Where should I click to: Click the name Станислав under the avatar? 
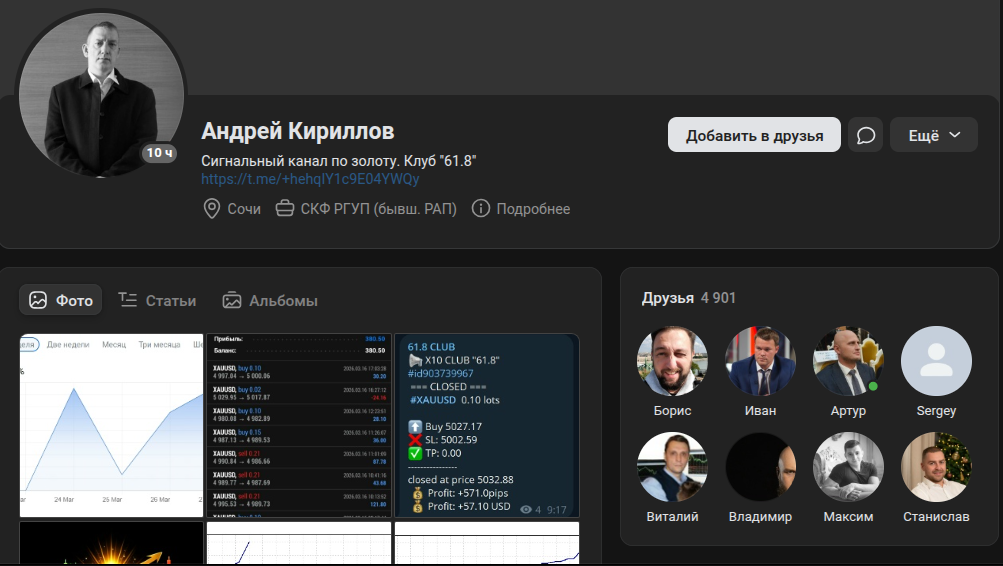(x=936, y=517)
